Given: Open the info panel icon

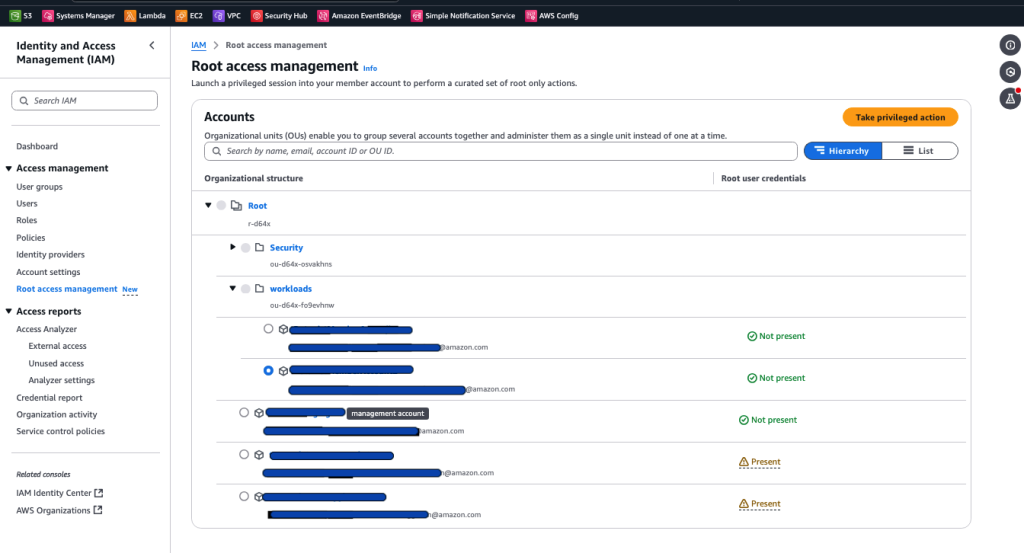Looking at the screenshot, I should click(x=1010, y=45).
